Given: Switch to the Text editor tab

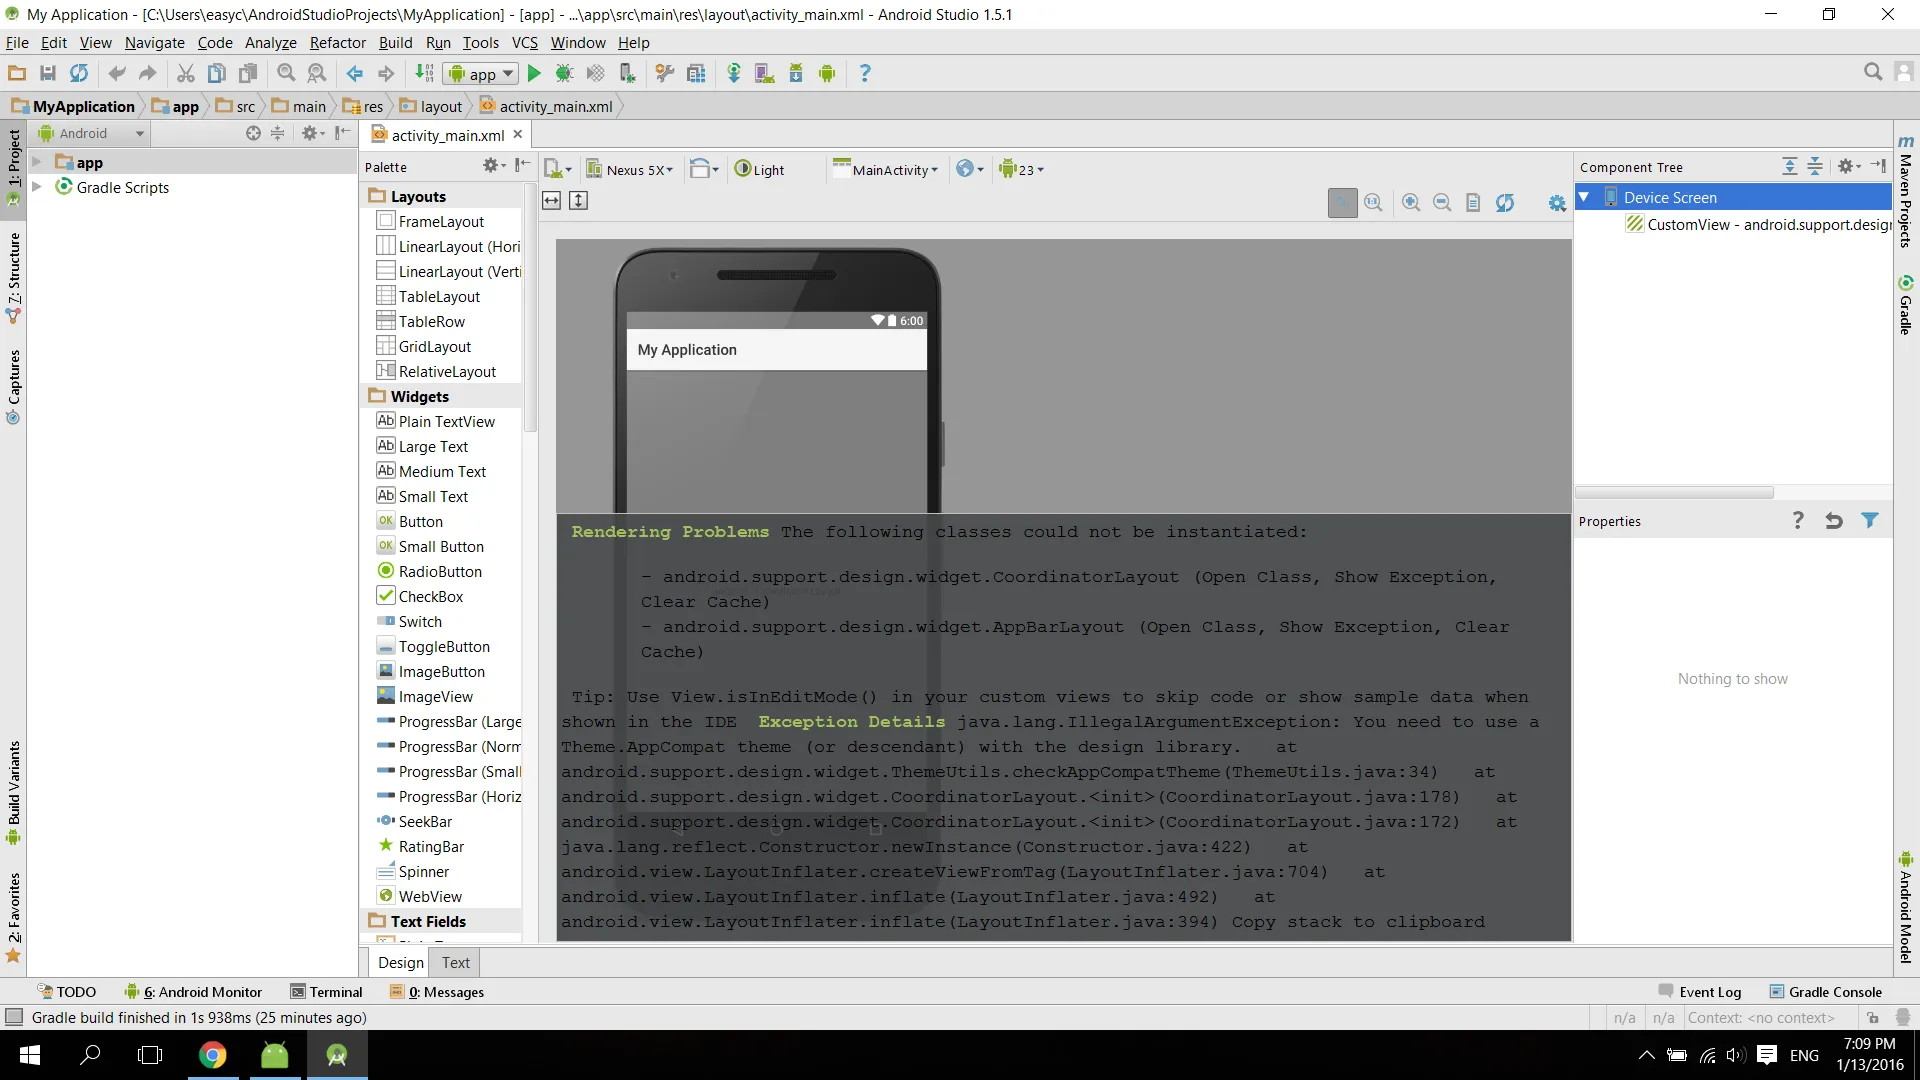Looking at the screenshot, I should [456, 962].
